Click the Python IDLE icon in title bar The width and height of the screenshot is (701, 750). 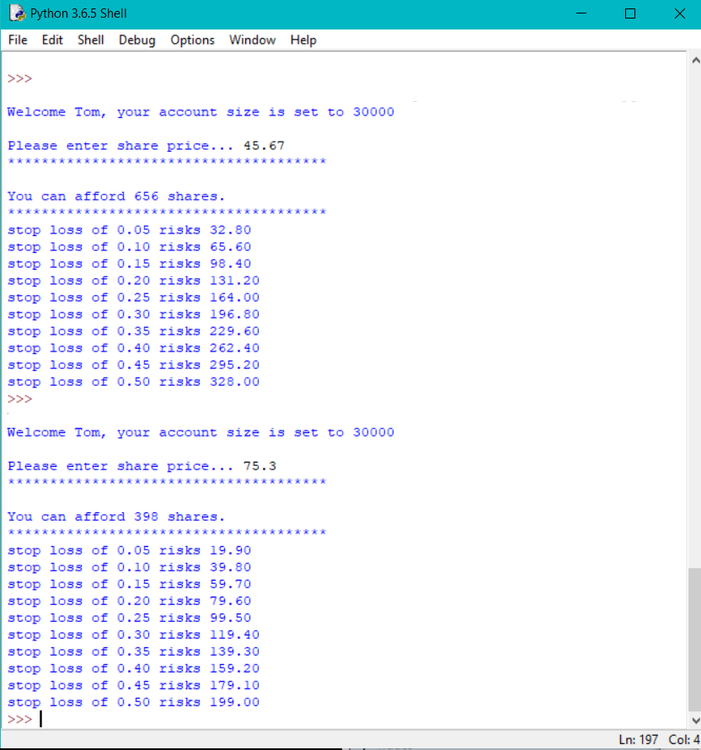[17, 13]
